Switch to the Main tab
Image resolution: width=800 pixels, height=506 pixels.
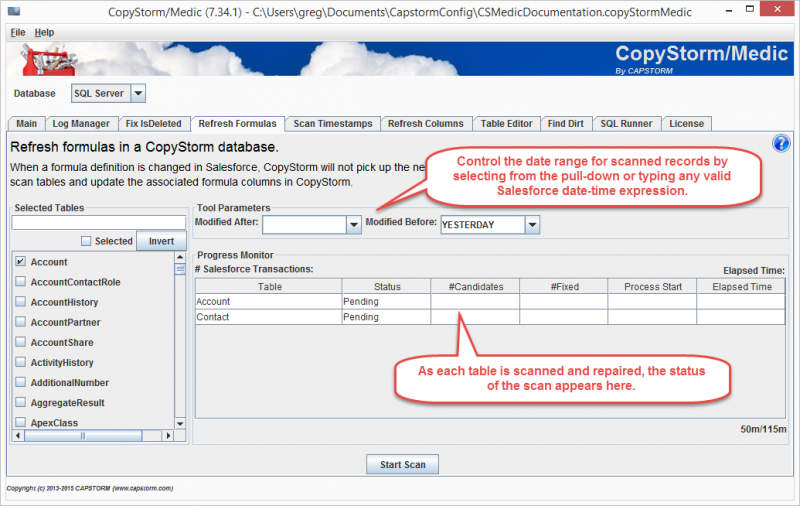[27, 123]
